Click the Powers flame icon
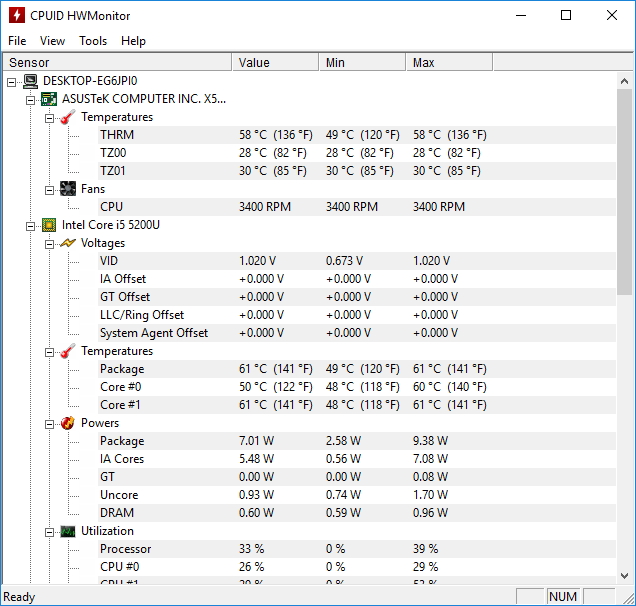The width and height of the screenshot is (636, 606). (x=68, y=423)
